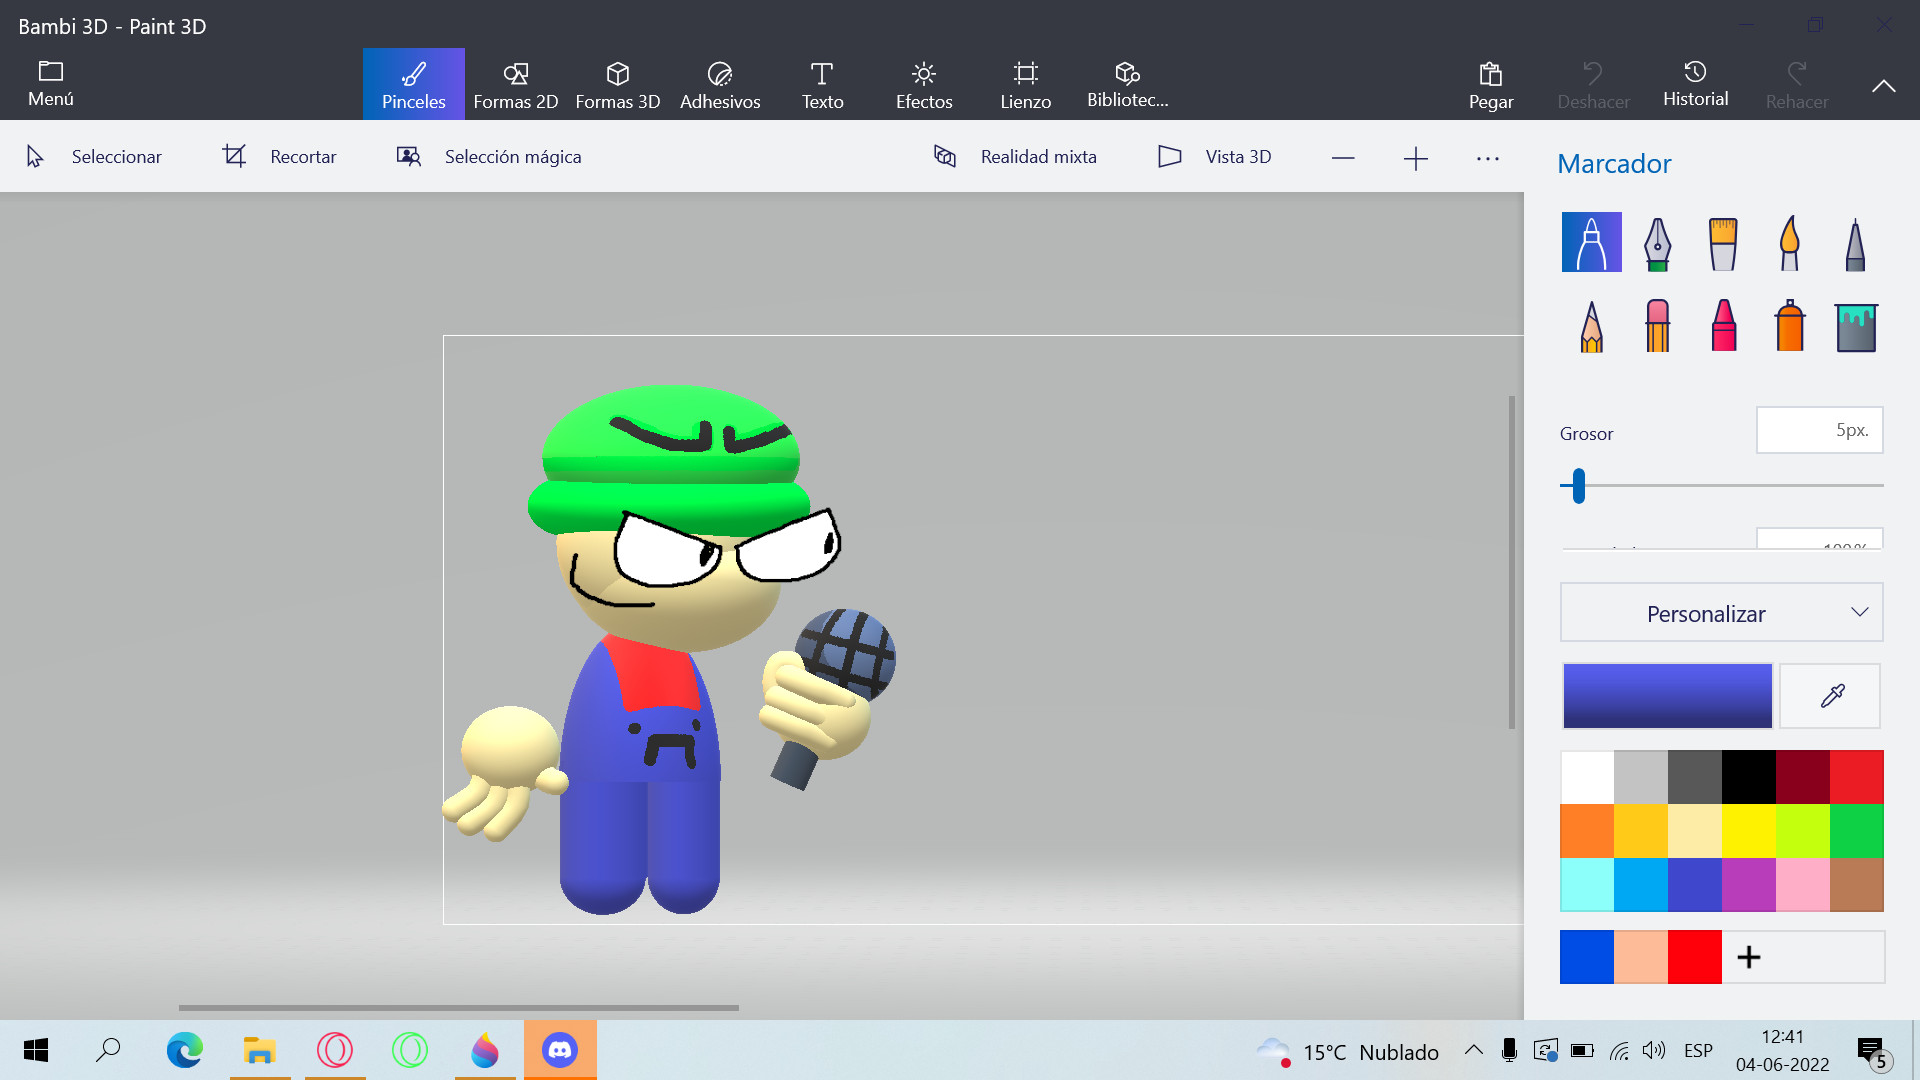Image resolution: width=1920 pixels, height=1080 pixels.
Task: Select the watercolor brush tool
Action: pos(1789,241)
